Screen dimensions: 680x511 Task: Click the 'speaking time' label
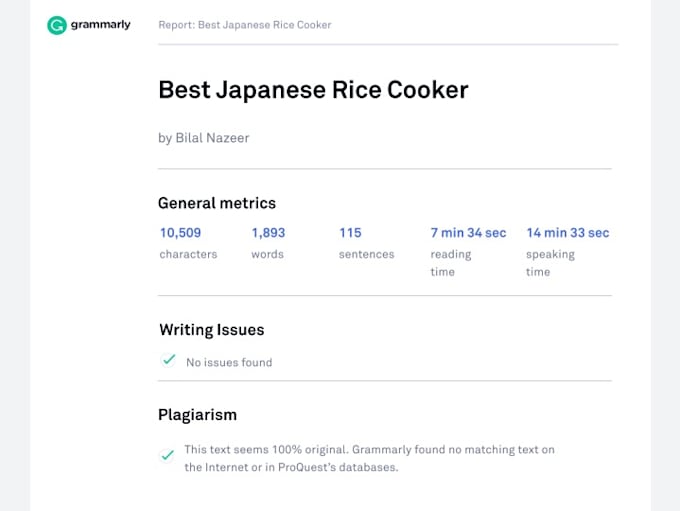[550, 263]
